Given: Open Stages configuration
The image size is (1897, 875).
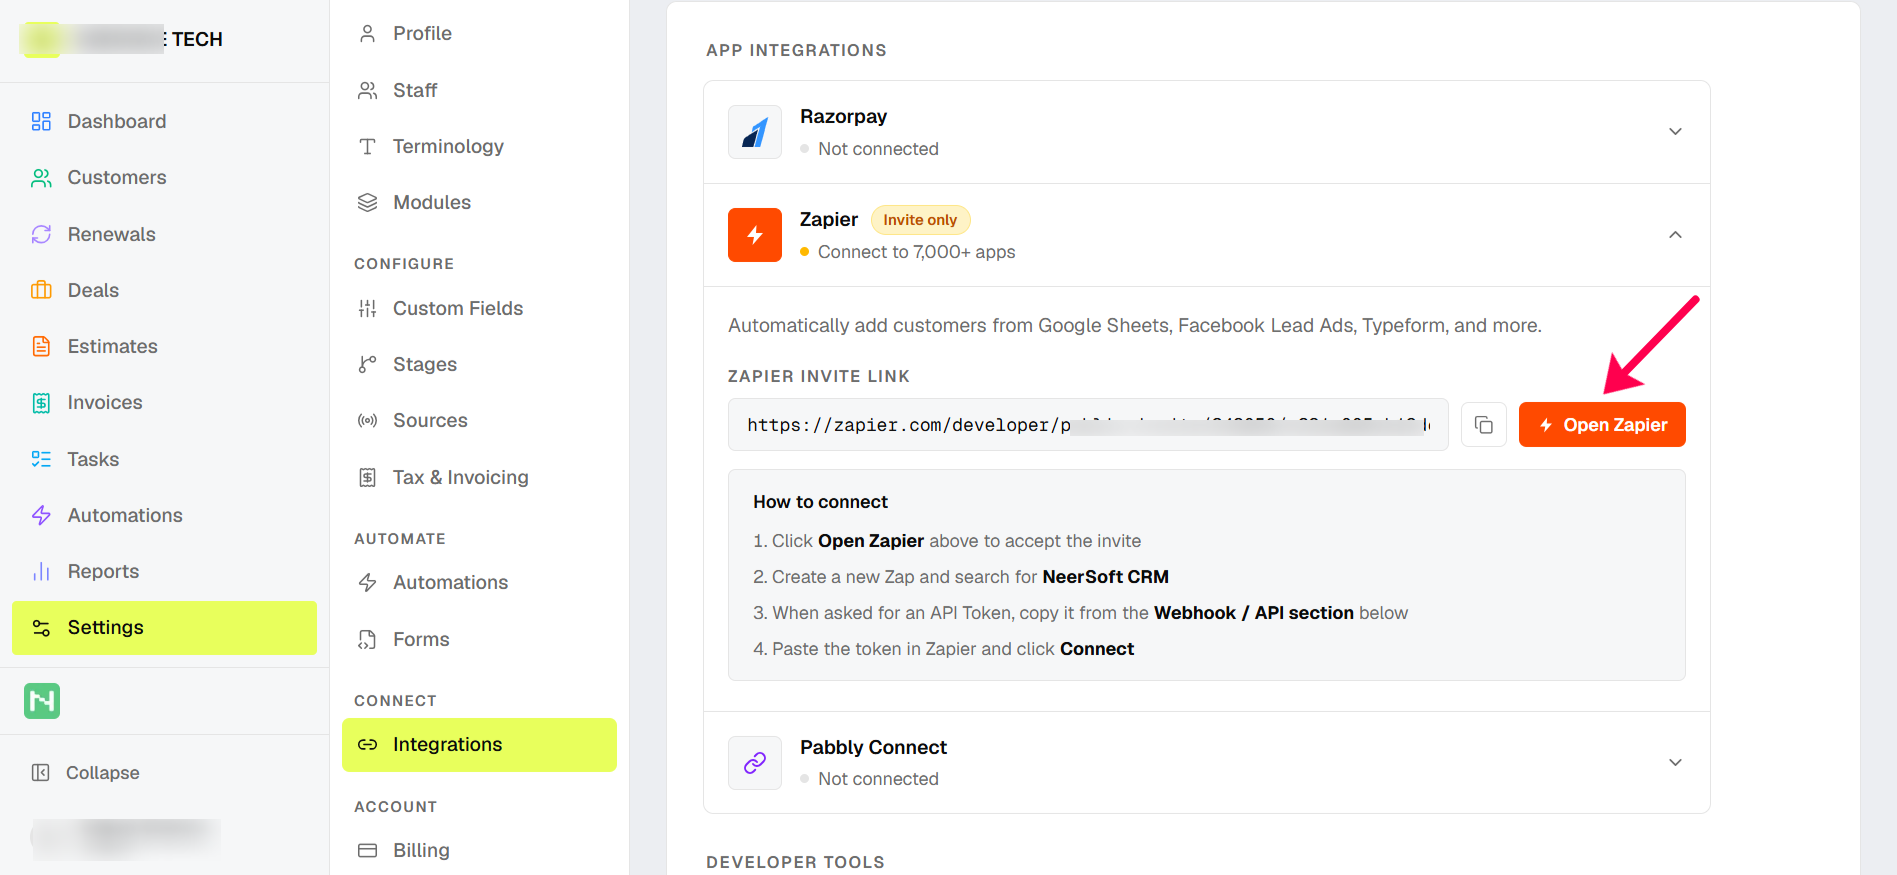Looking at the screenshot, I should pos(479,365).
